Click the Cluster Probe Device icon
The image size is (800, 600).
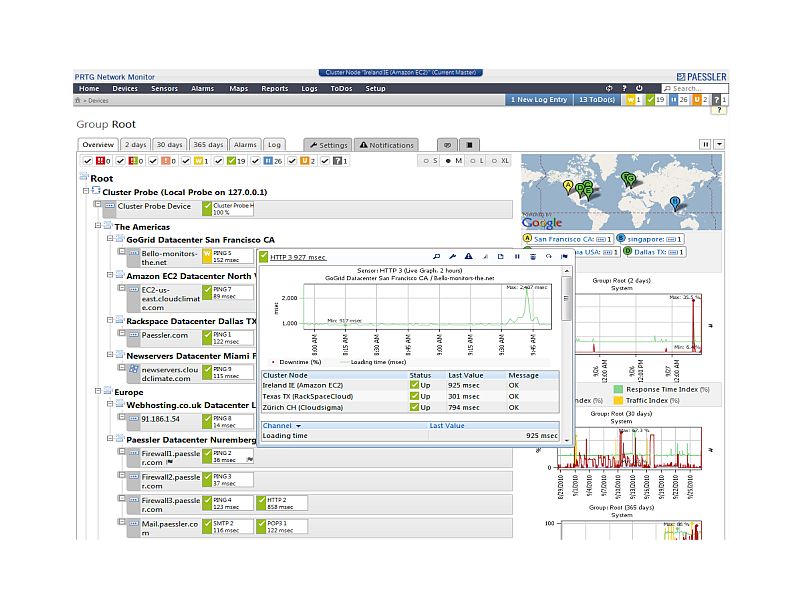pos(110,206)
